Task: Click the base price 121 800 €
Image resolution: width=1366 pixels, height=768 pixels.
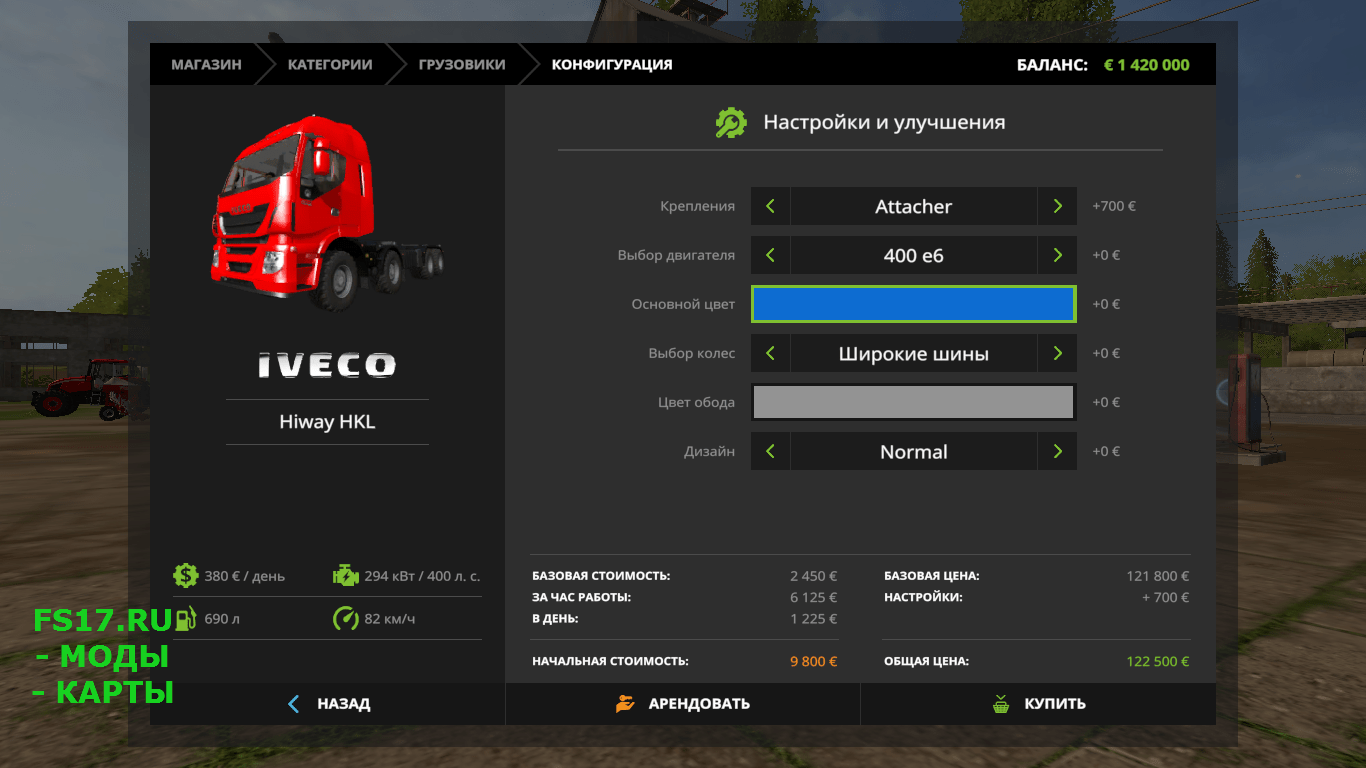Action: (1158, 576)
